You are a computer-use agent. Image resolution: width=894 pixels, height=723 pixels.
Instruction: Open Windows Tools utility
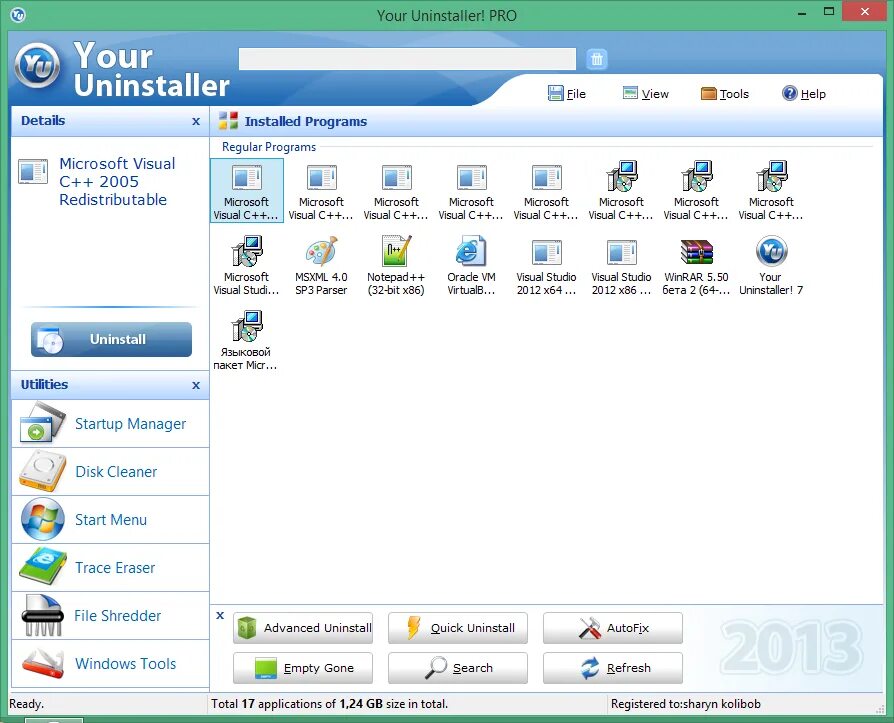(x=111, y=663)
